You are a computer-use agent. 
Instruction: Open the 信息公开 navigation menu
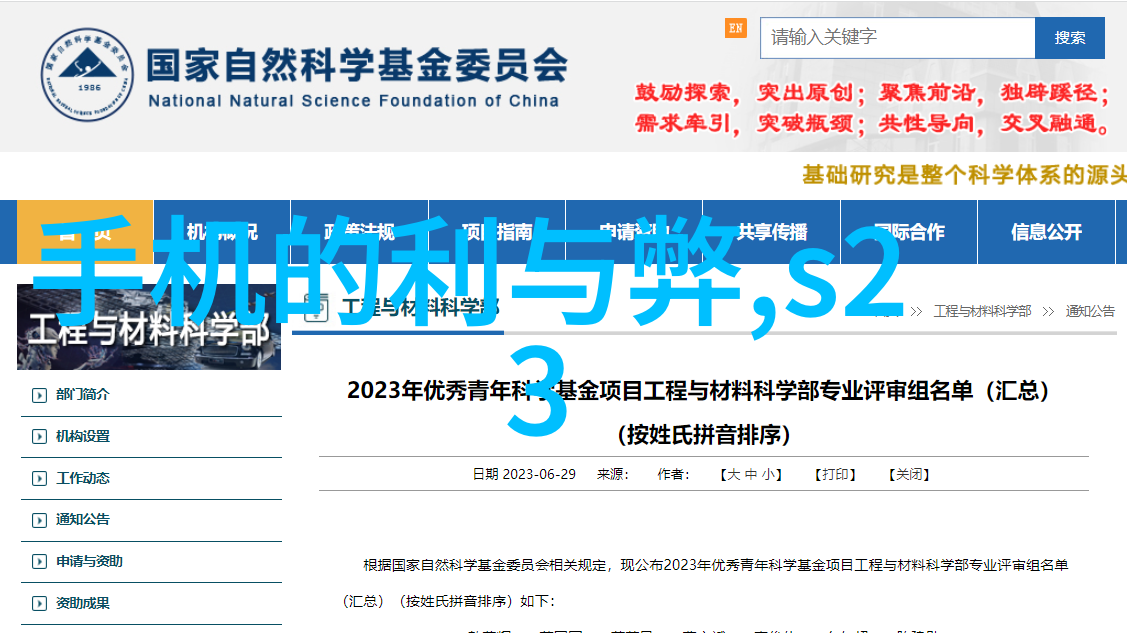(x=1046, y=232)
